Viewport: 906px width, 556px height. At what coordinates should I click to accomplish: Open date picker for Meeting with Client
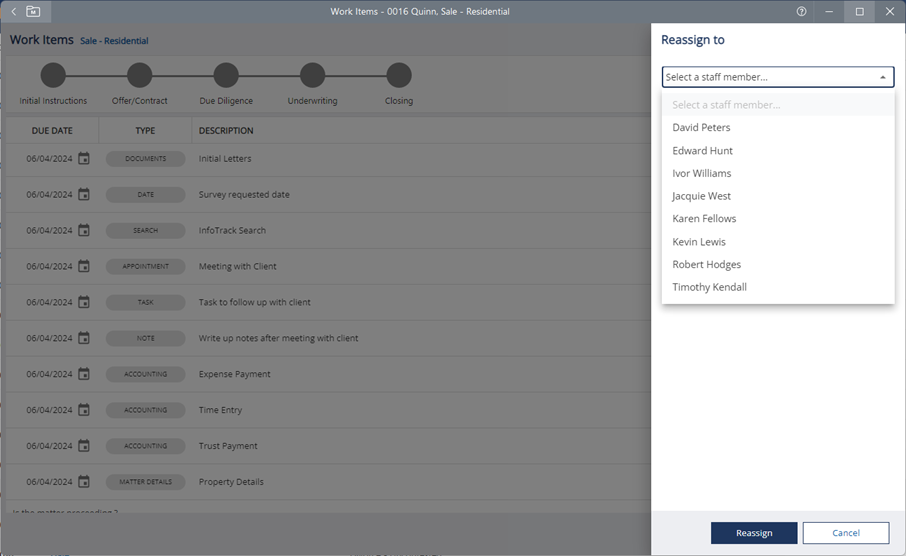point(84,267)
